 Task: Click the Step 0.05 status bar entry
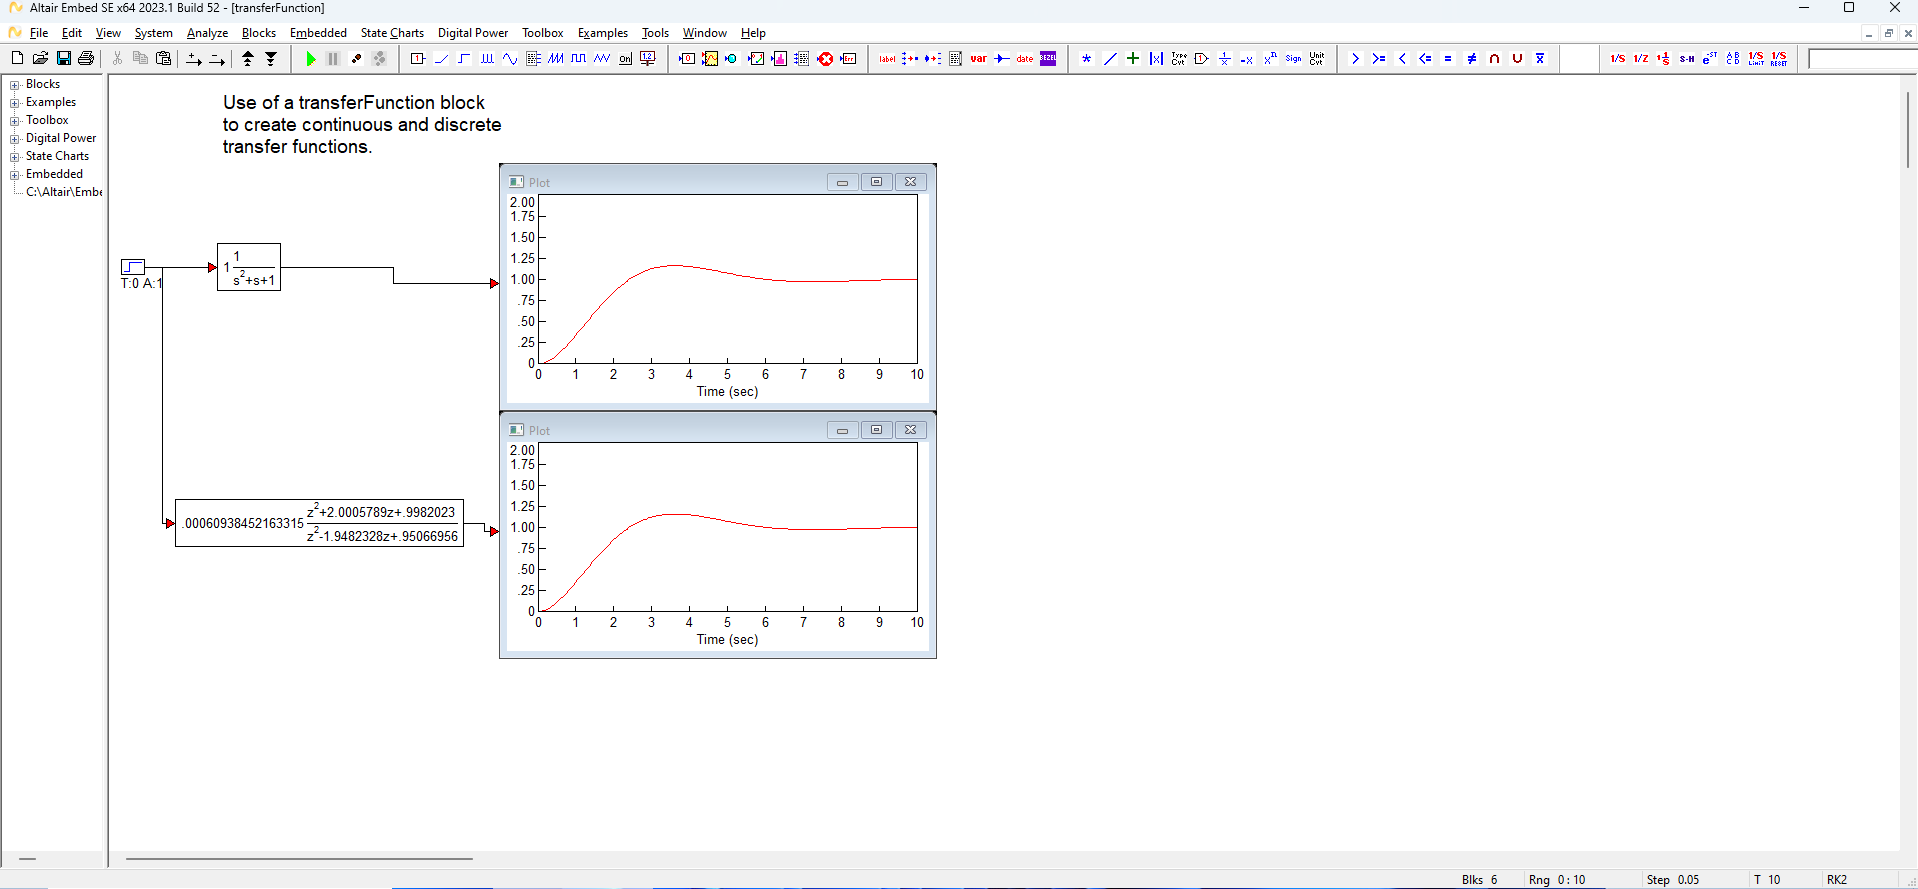[x=1673, y=880]
